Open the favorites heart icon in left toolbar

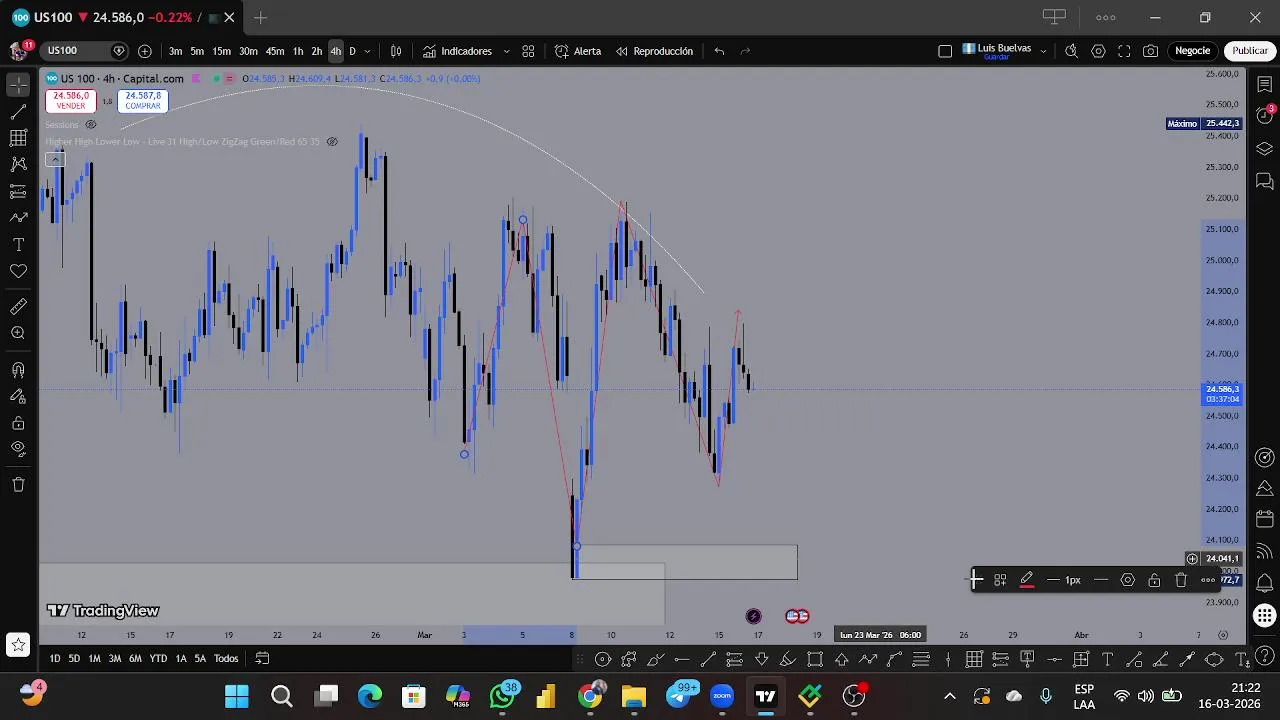(18, 271)
